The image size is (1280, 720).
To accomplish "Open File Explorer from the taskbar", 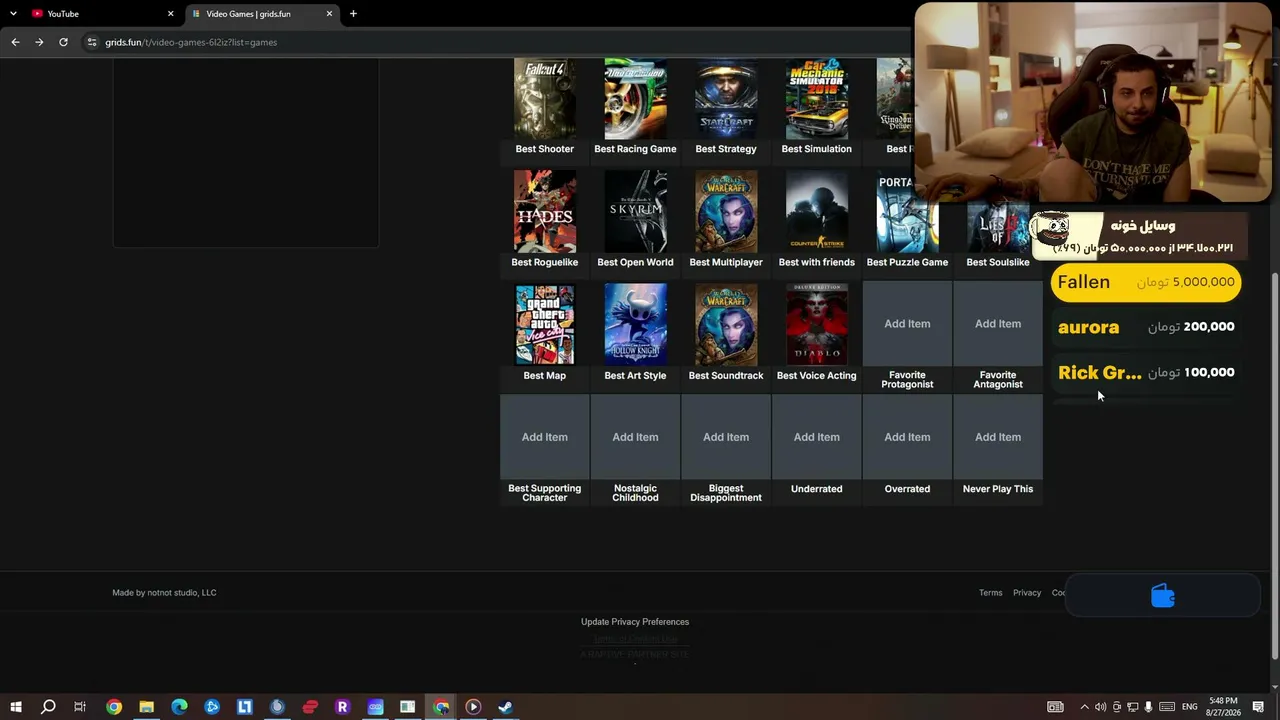I will pos(146,707).
